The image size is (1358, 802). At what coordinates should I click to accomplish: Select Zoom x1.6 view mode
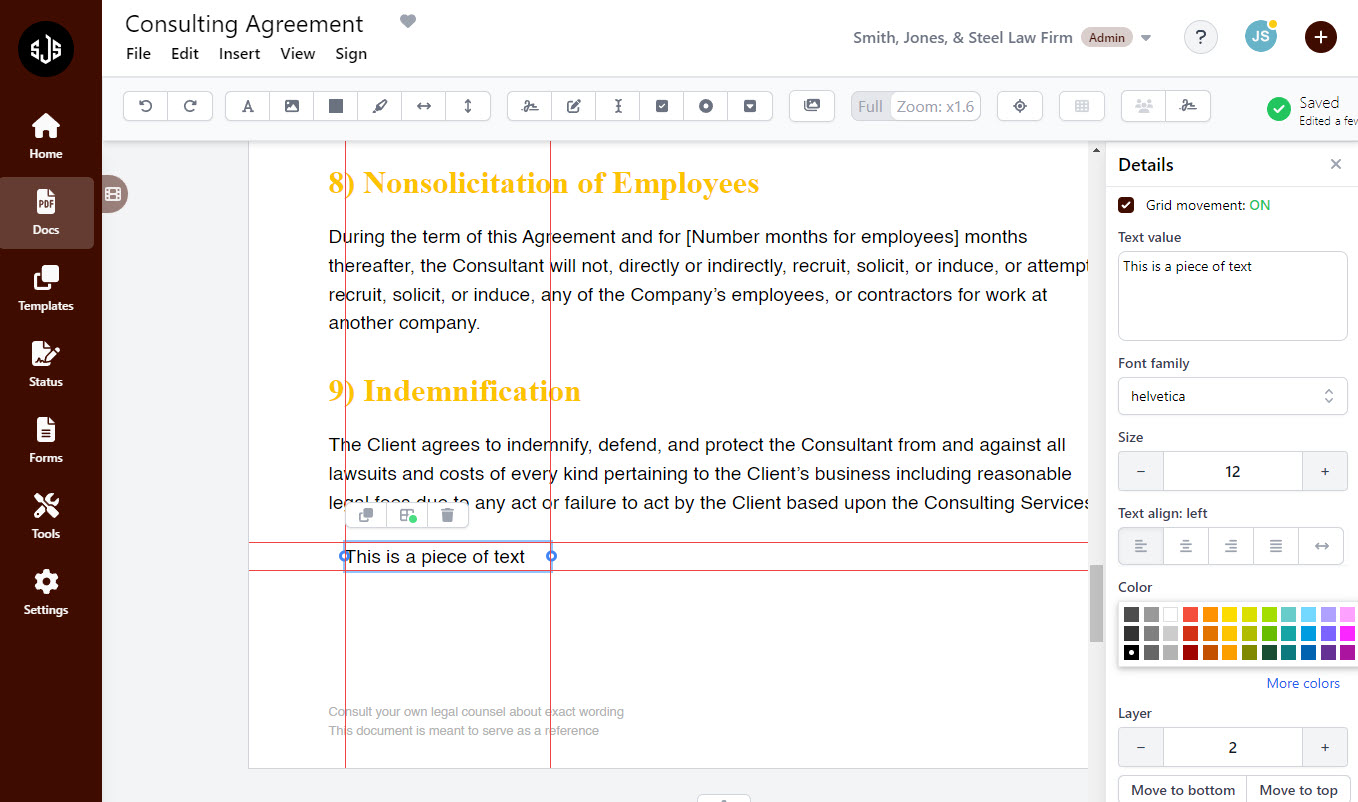point(935,106)
